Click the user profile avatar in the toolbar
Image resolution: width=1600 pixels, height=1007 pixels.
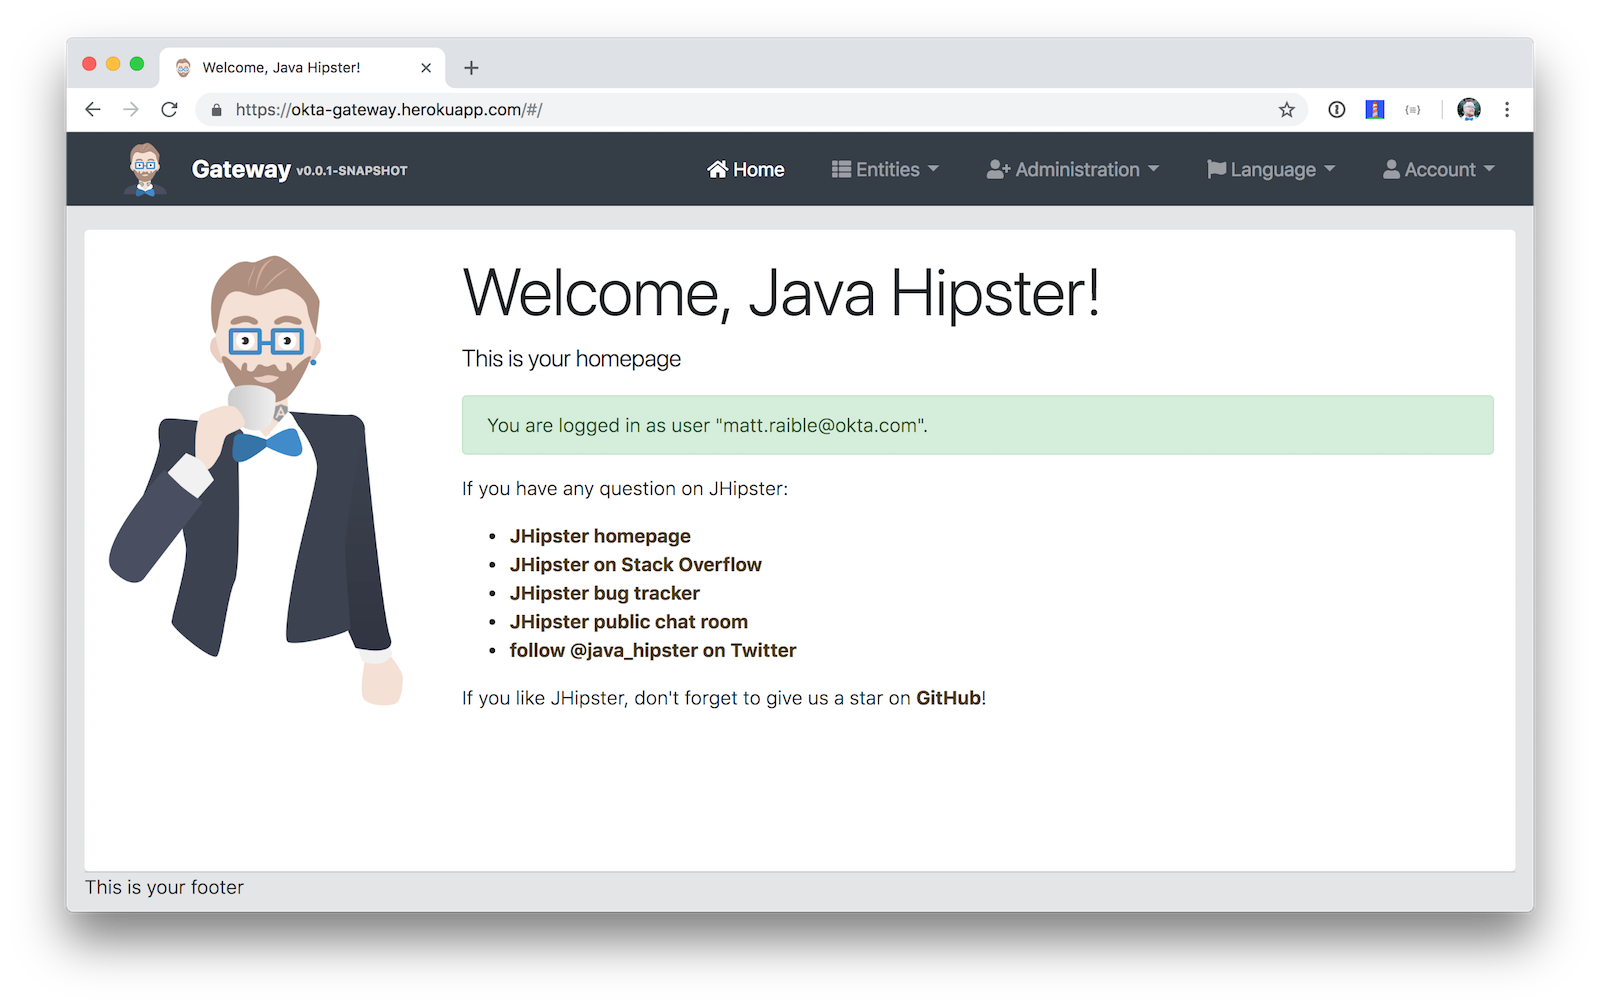pyautogui.click(x=1468, y=110)
